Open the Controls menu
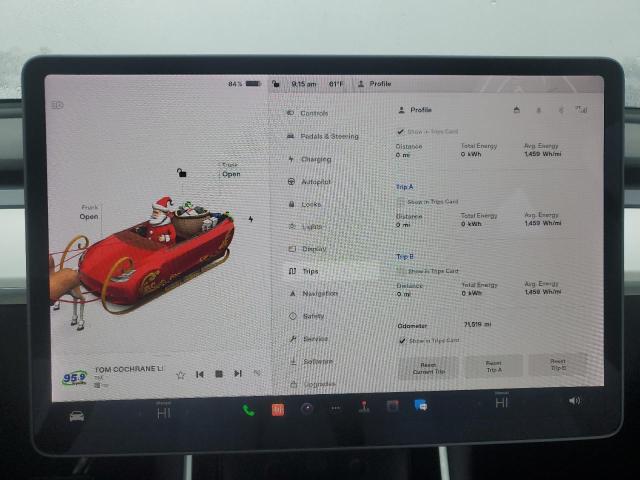The width and height of the screenshot is (640, 480). click(307, 113)
